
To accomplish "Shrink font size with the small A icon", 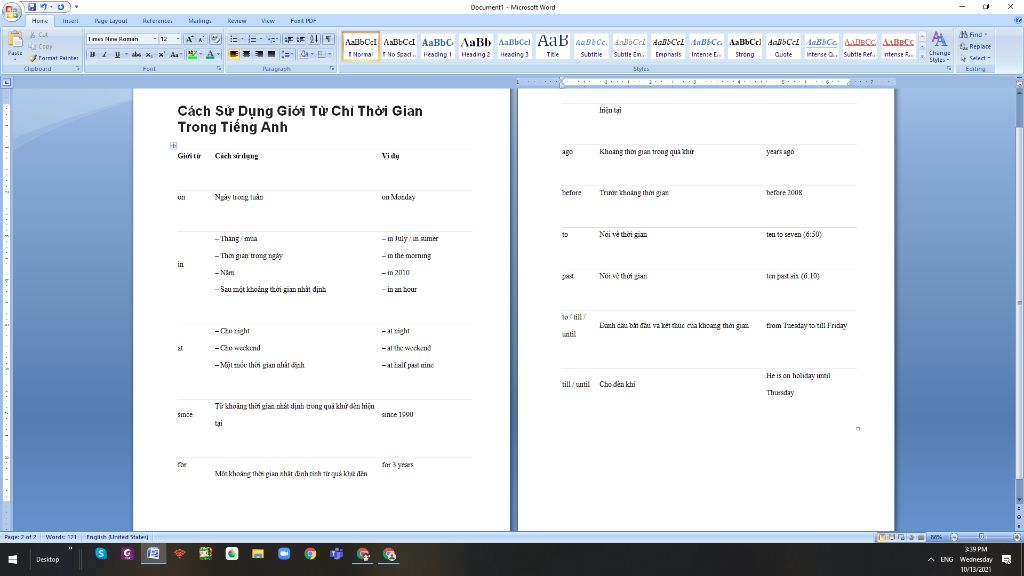I will [x=201, y=39].
